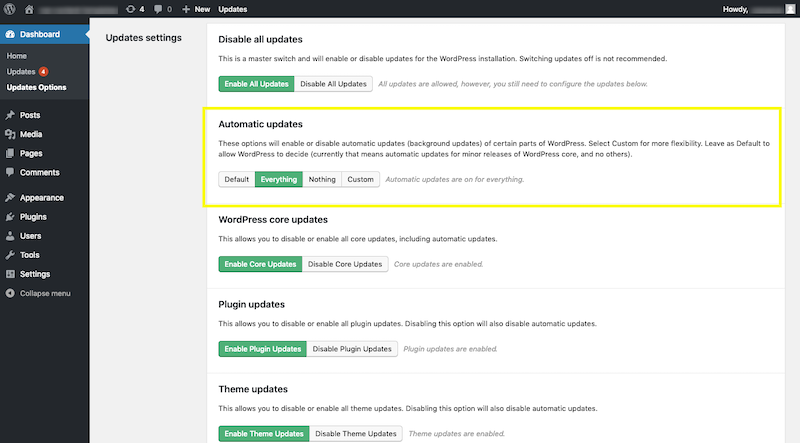Expand the Settings sidebar menu

tap(34, 274)
